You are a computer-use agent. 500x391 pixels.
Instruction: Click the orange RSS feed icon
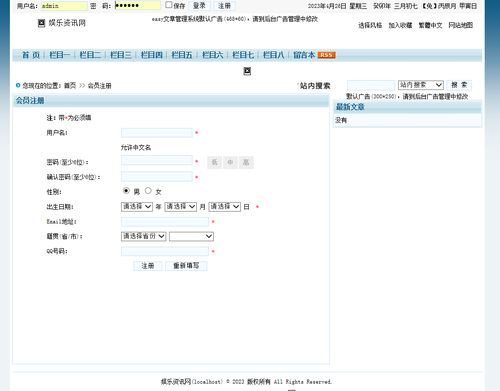pyautogui.click(x=326, y=55)
